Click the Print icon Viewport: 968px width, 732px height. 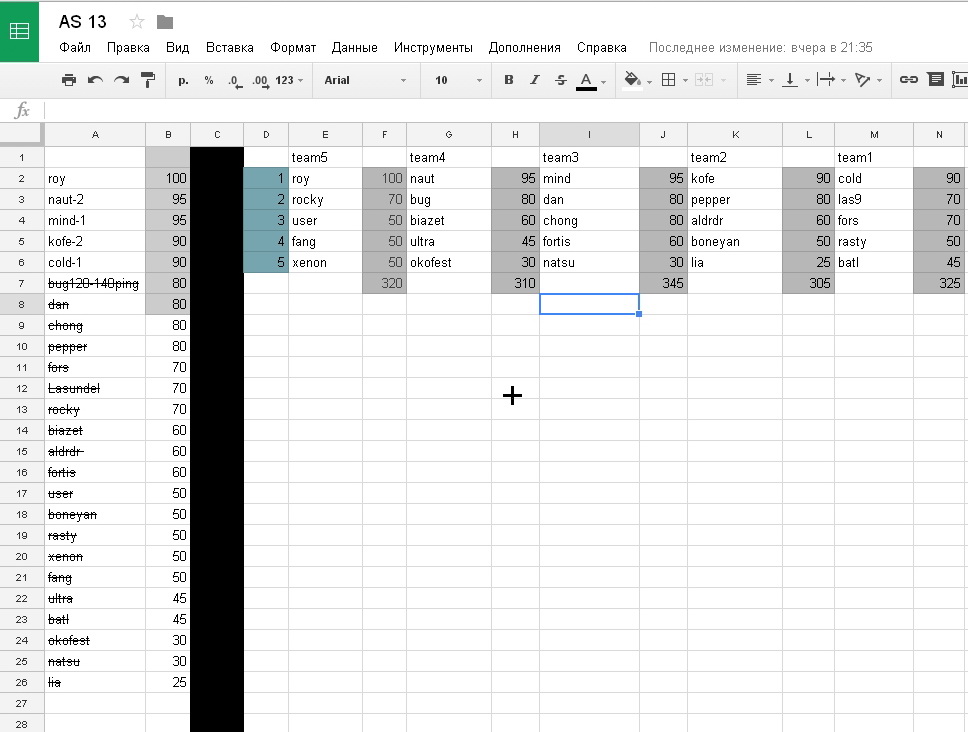pos(69,80)
